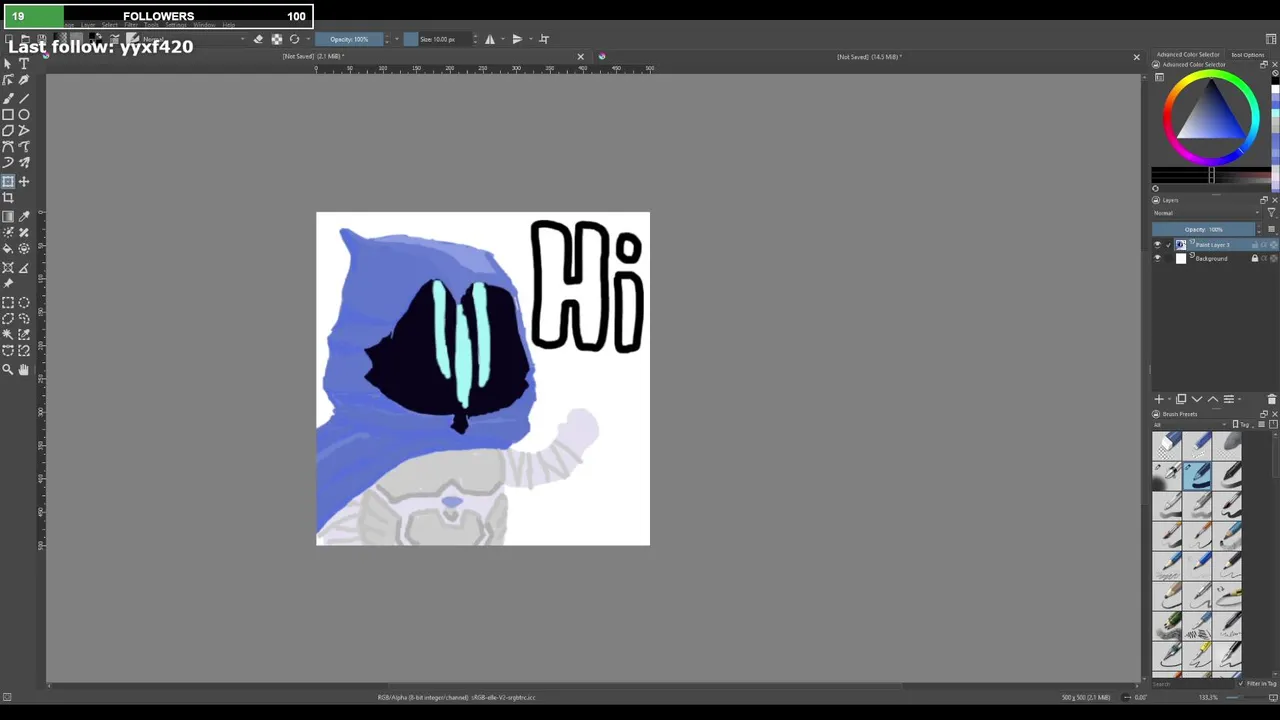Adjust the toolbar brush Opacity slider
Viewport: 1280px width, 720px height.
pyautogui.click(x=351, y=39)
